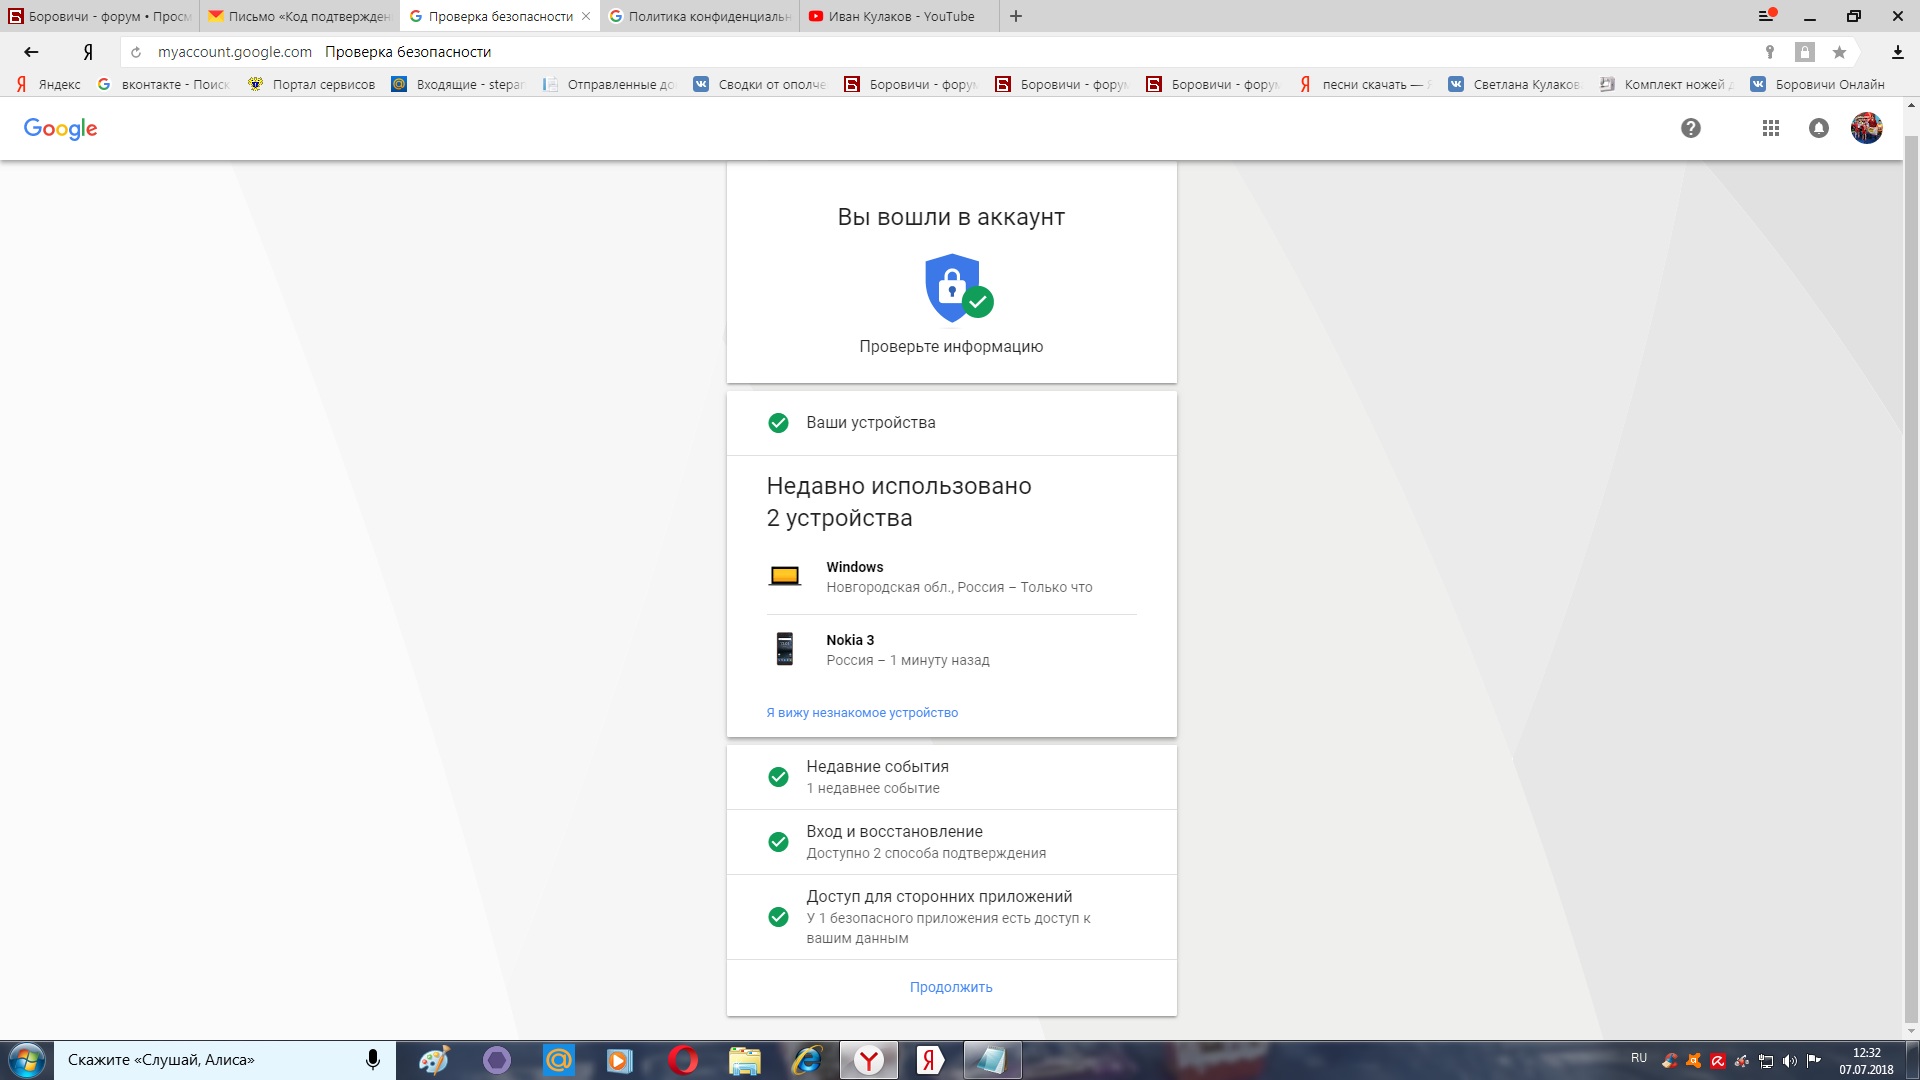
Task: Open the CCleaner tray icon
Action: point(1669,1061)
